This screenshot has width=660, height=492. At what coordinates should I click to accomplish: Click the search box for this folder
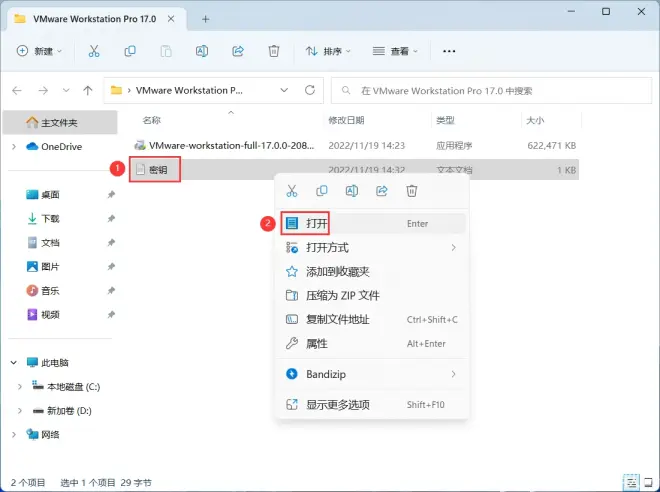tap(491, 90)
